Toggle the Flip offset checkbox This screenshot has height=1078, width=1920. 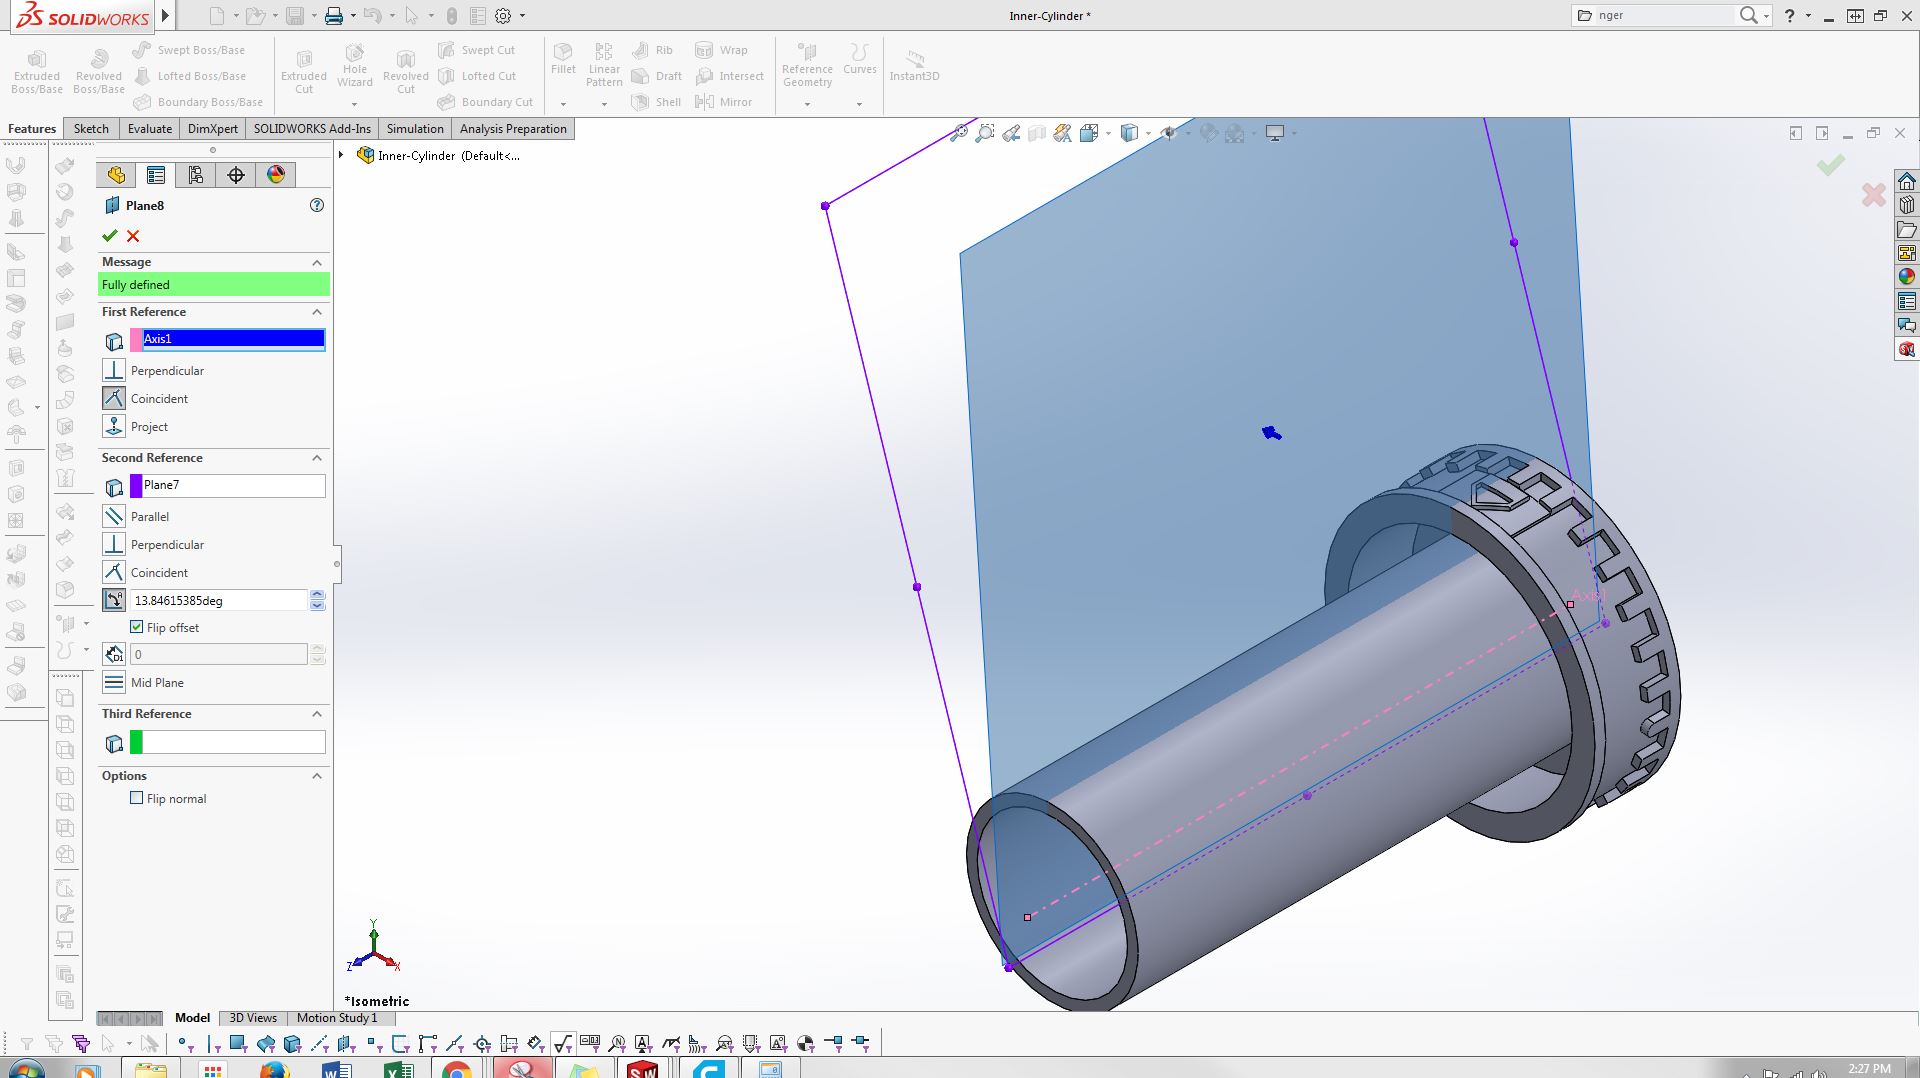click(137, 627)
